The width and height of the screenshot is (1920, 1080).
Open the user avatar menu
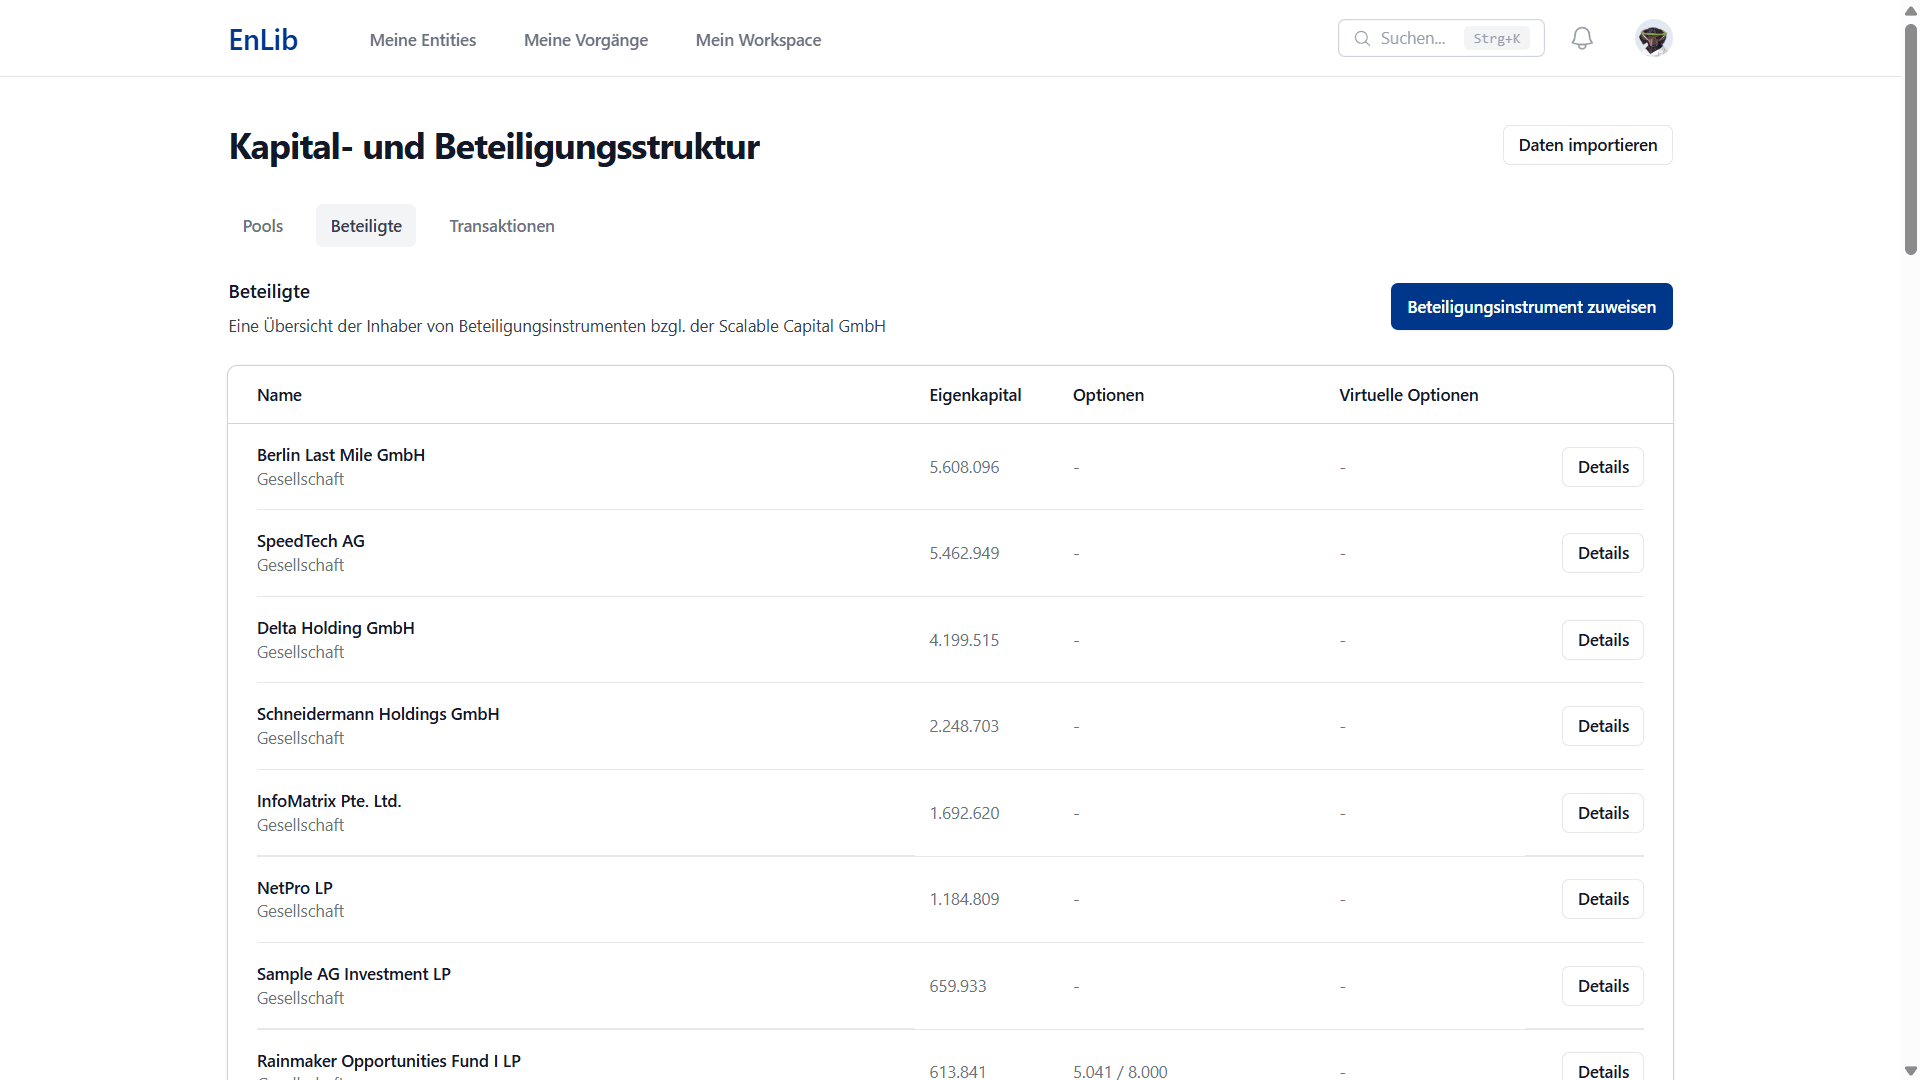1654,38
